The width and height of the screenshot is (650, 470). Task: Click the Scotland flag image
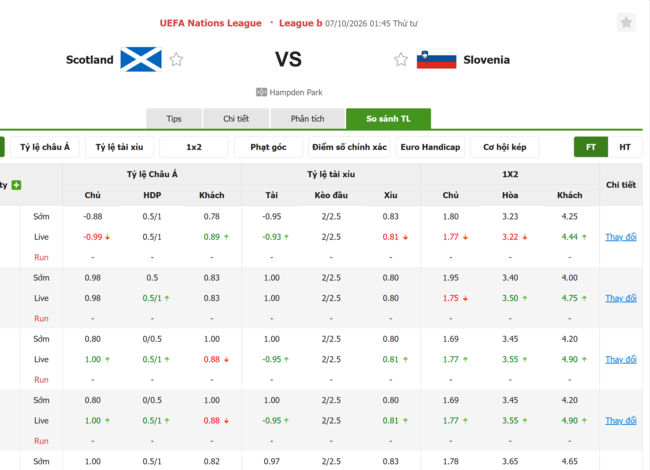point(141,59)
